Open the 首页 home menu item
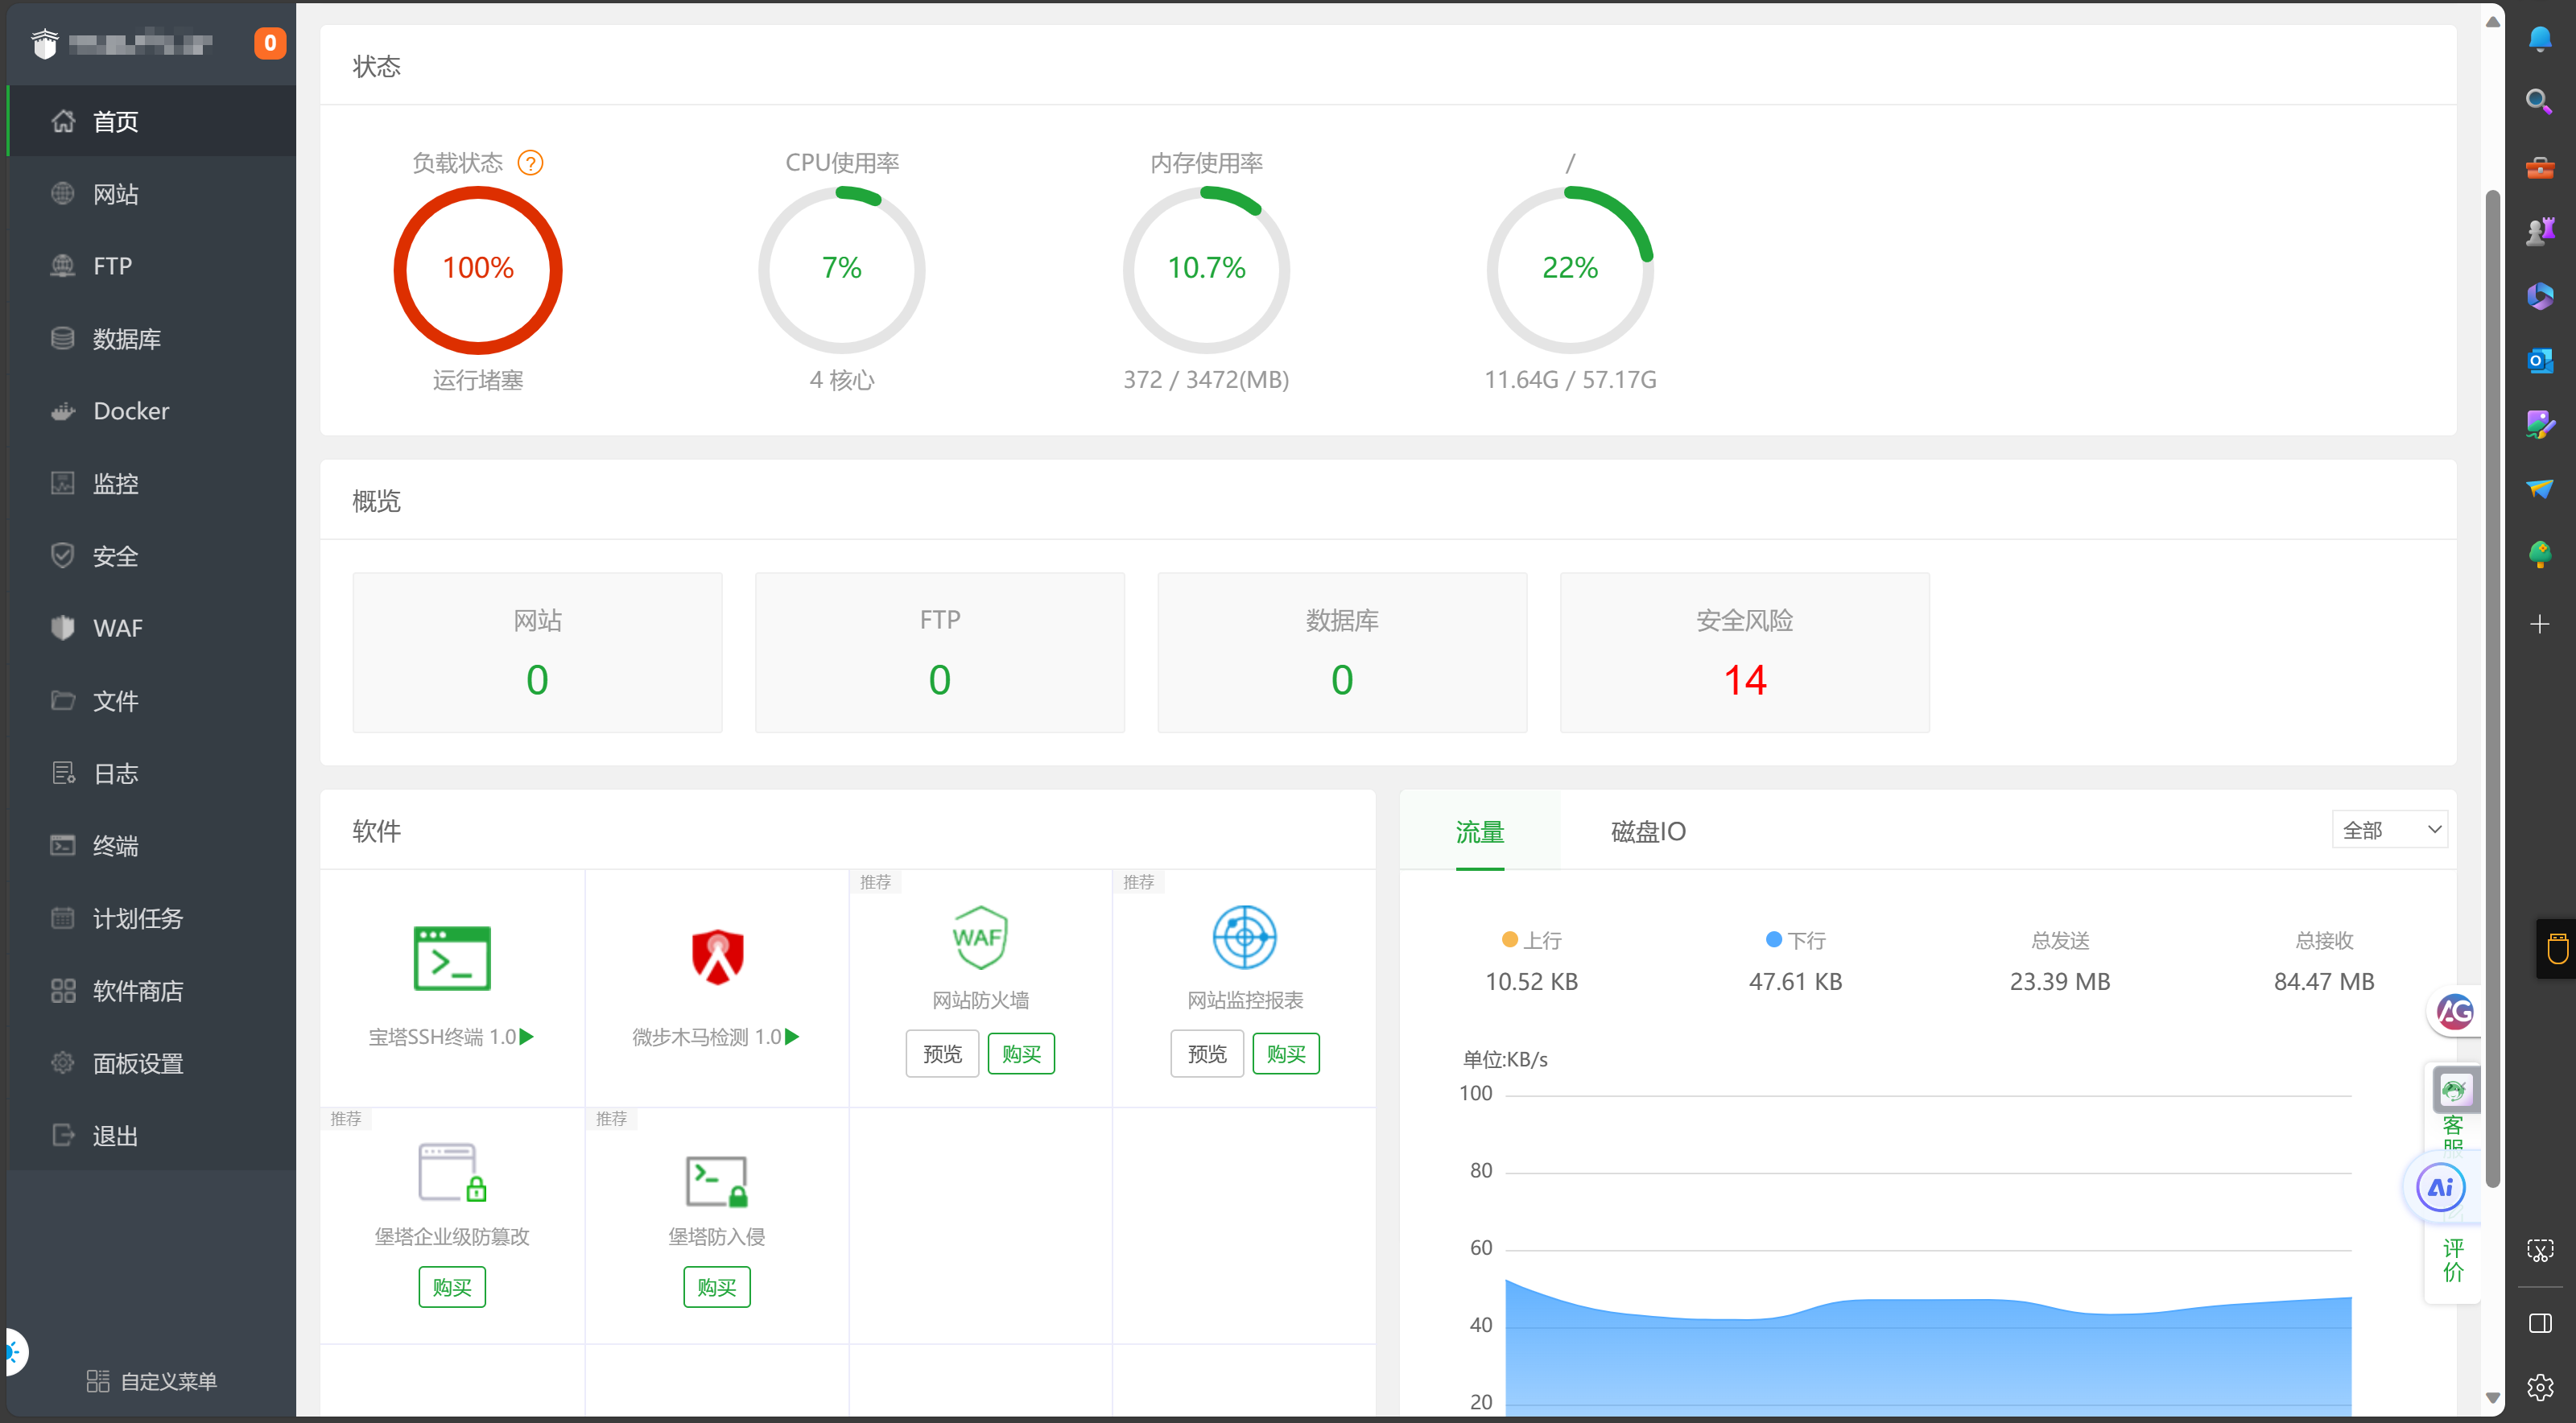Viewport: 2576px width, 1423px height. tap(151, 121)
